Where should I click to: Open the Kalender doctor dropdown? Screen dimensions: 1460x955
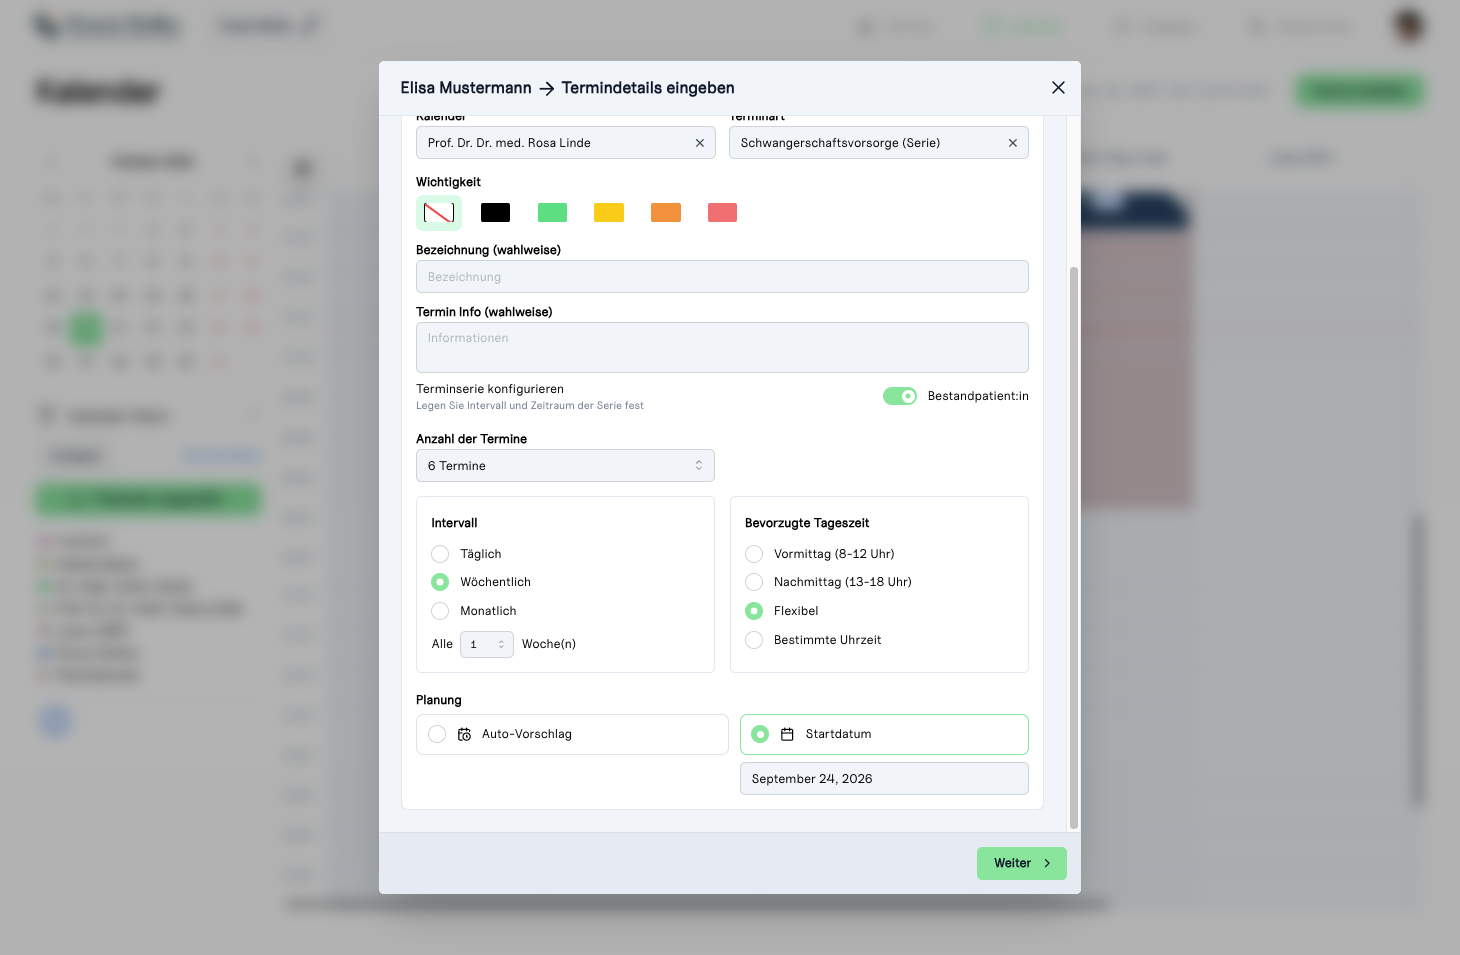tap(565, 143)
